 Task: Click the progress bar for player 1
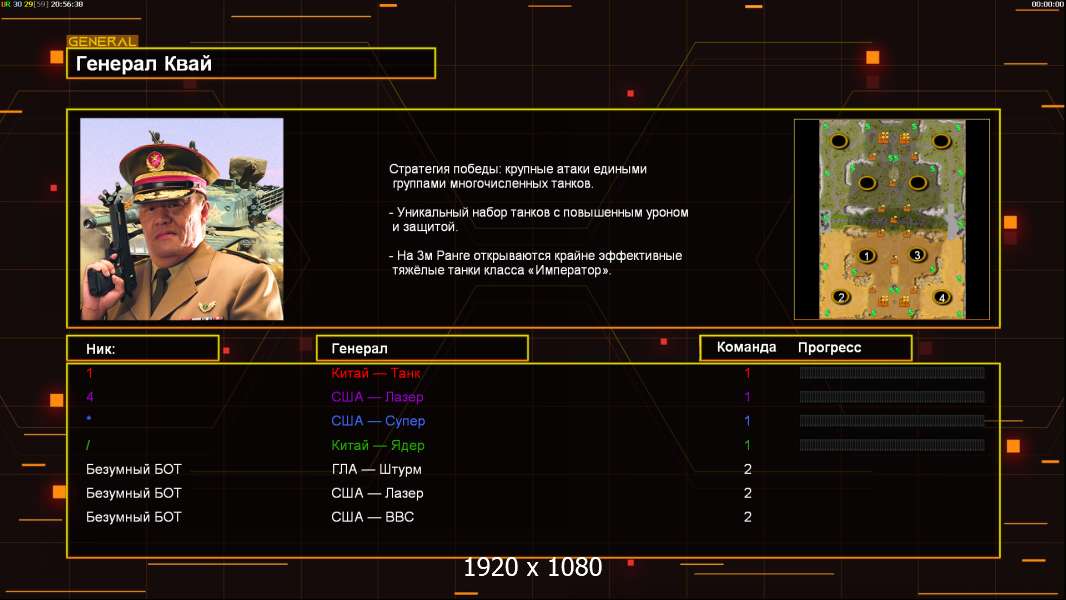[891, 374]
